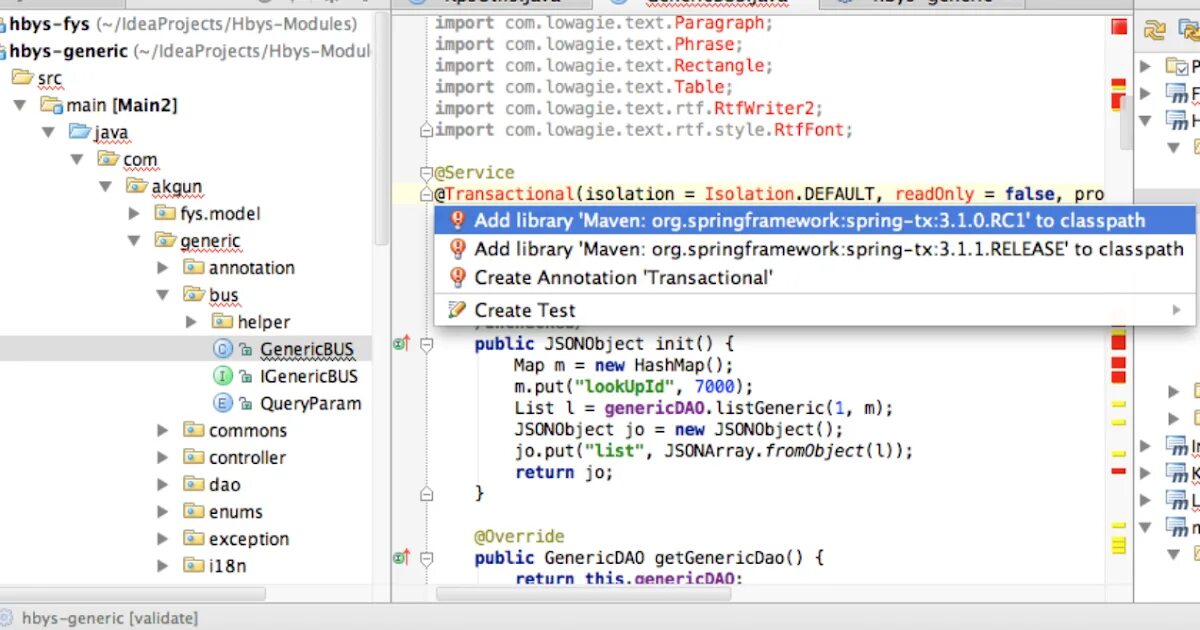Viewport: 1200px width, 630px height.
Task: Choose Add library spring-tx:3.1.1.RELEASE to classpath
Action: click(815, 249)
